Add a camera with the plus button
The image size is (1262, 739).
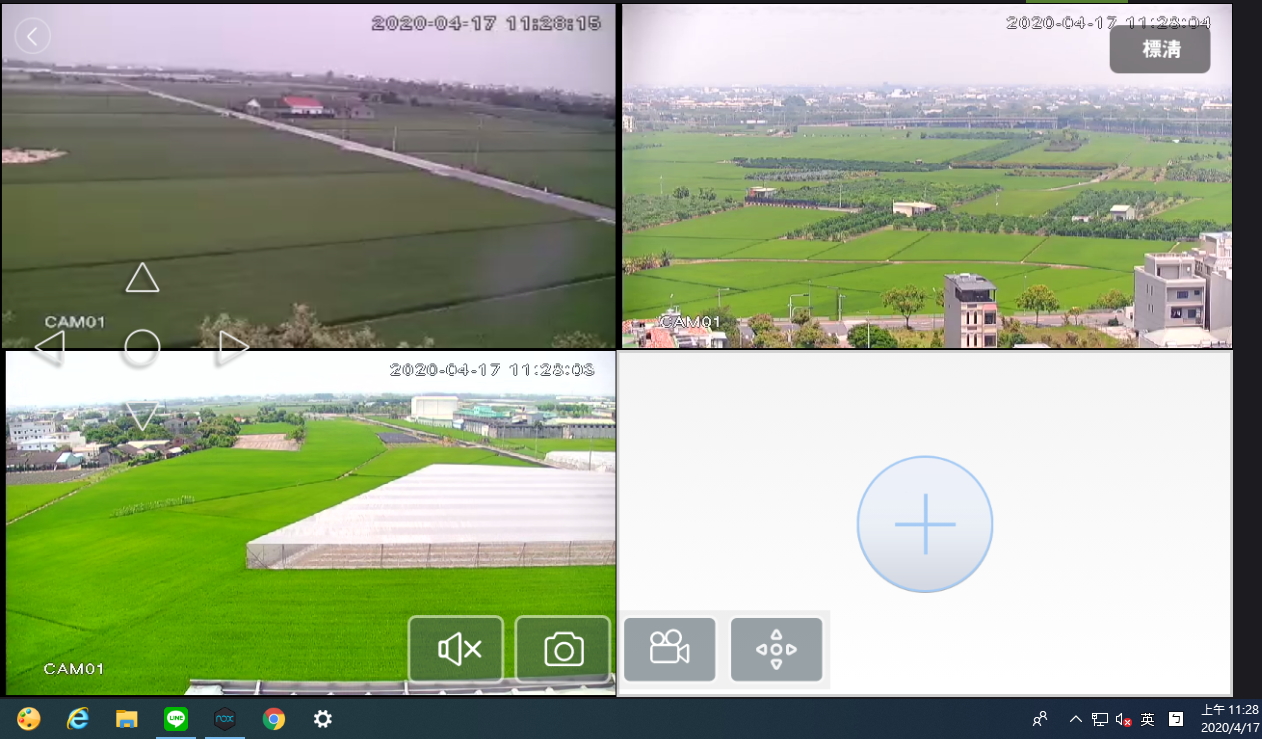(x=924, y=524)
